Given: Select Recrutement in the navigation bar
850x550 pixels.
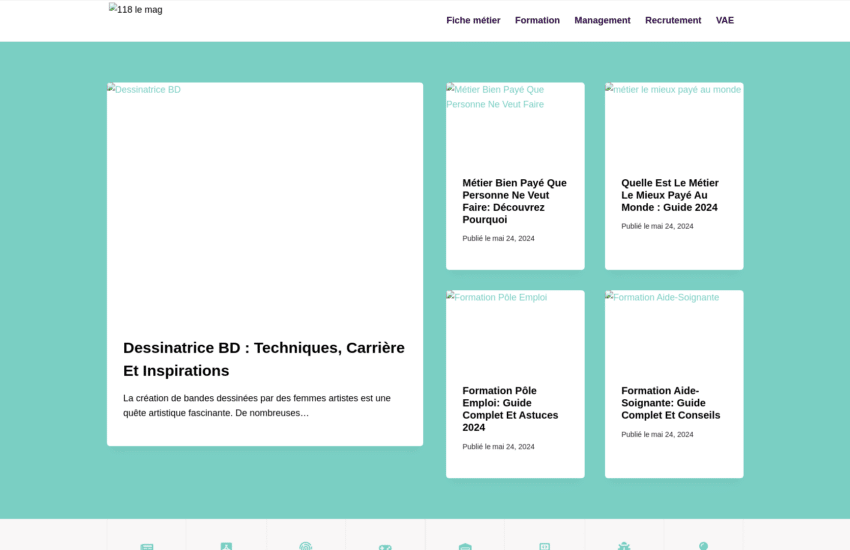Looking at the screenshot, I should (673, 20).
